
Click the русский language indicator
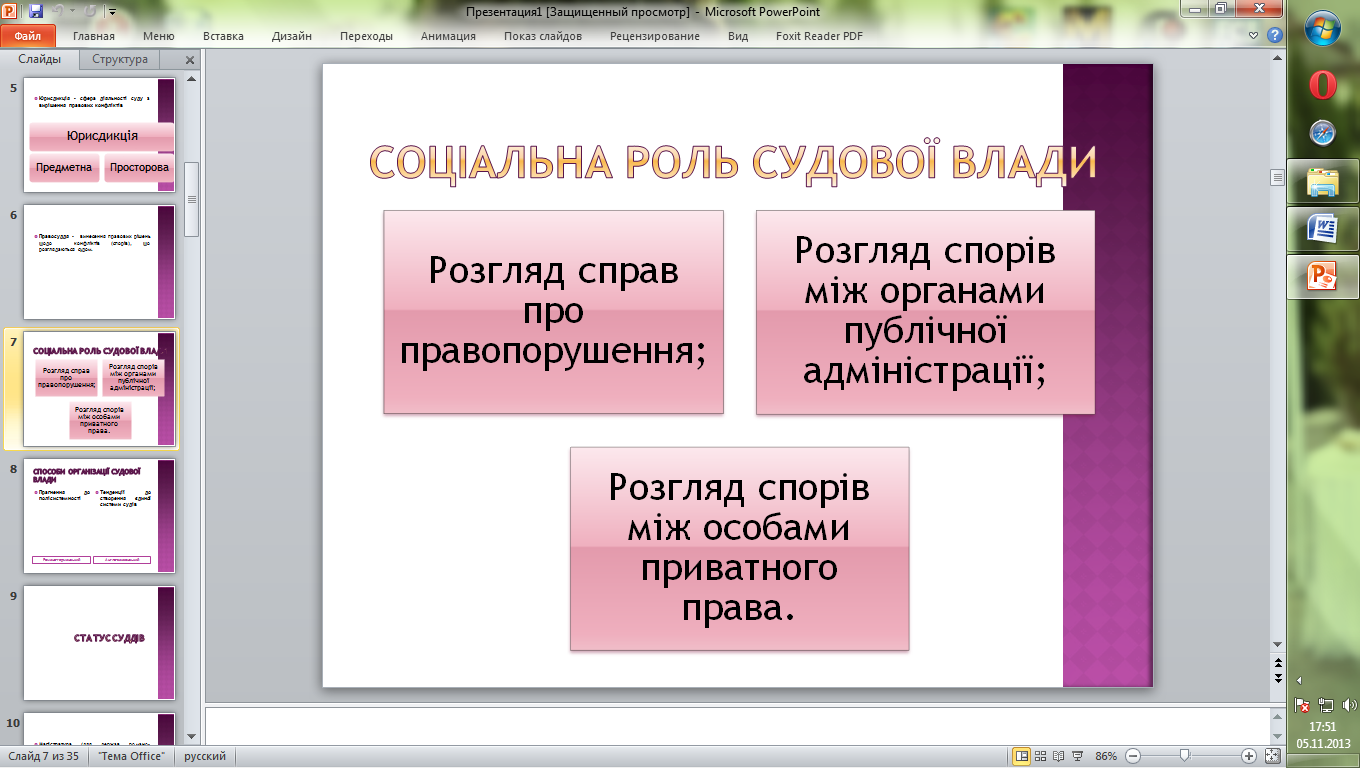[x=205, y=756]
